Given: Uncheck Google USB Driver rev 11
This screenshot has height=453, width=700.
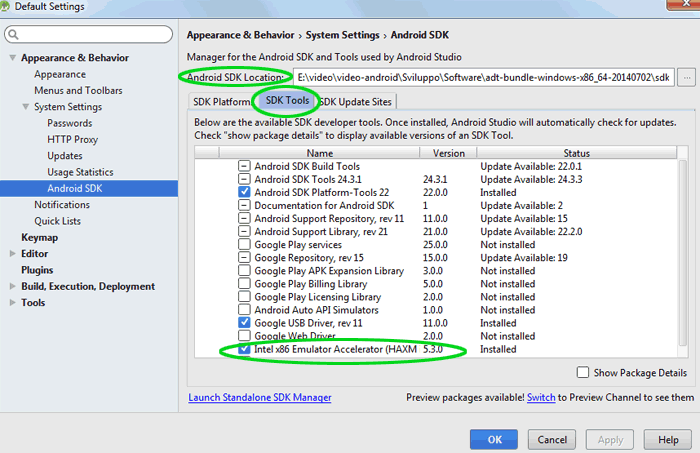Looking at the screenshot, I should click(x=244, y=323).
